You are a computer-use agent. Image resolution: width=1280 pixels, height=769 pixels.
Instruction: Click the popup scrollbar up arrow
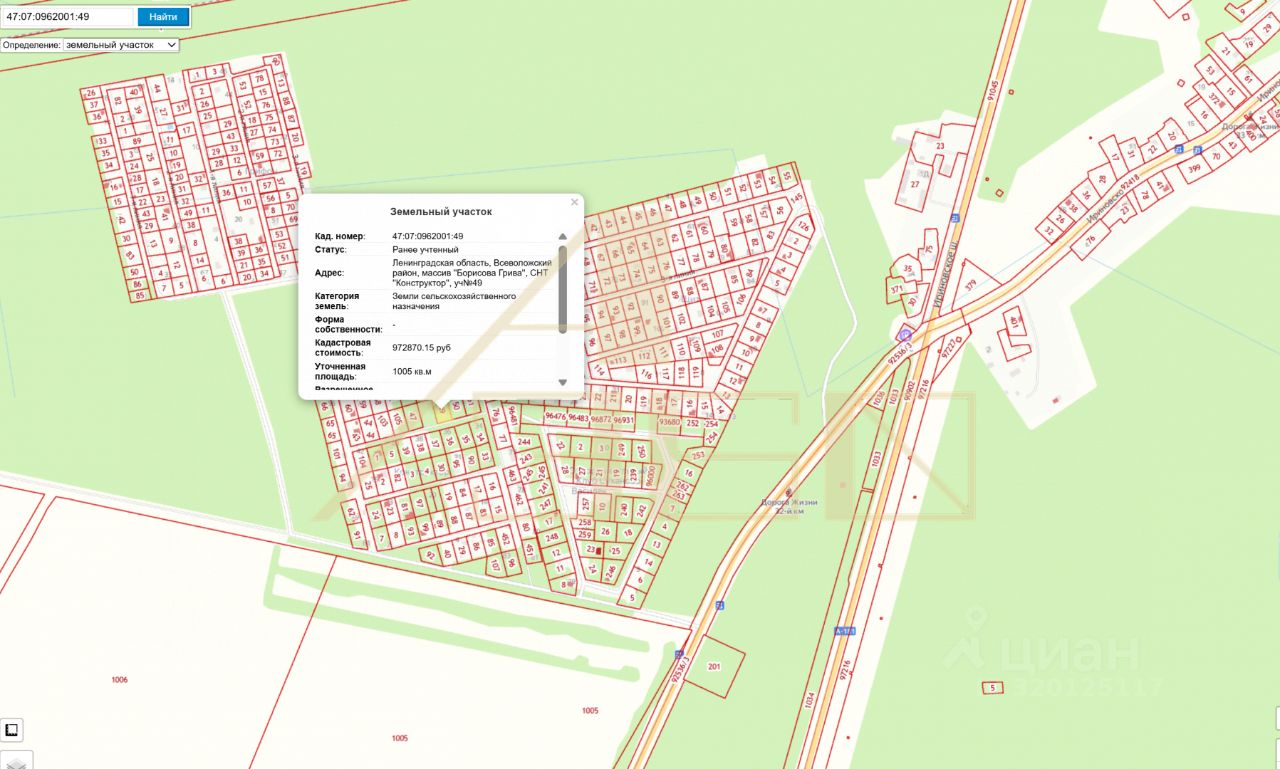562,237
